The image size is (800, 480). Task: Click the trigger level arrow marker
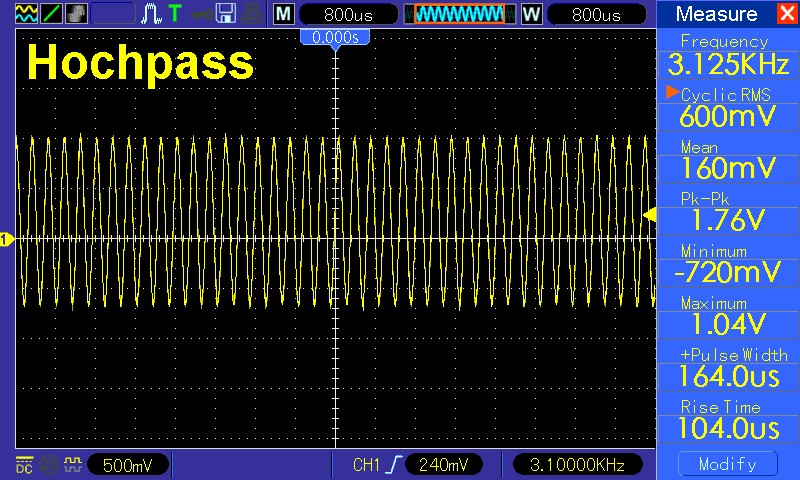point(649,215)
